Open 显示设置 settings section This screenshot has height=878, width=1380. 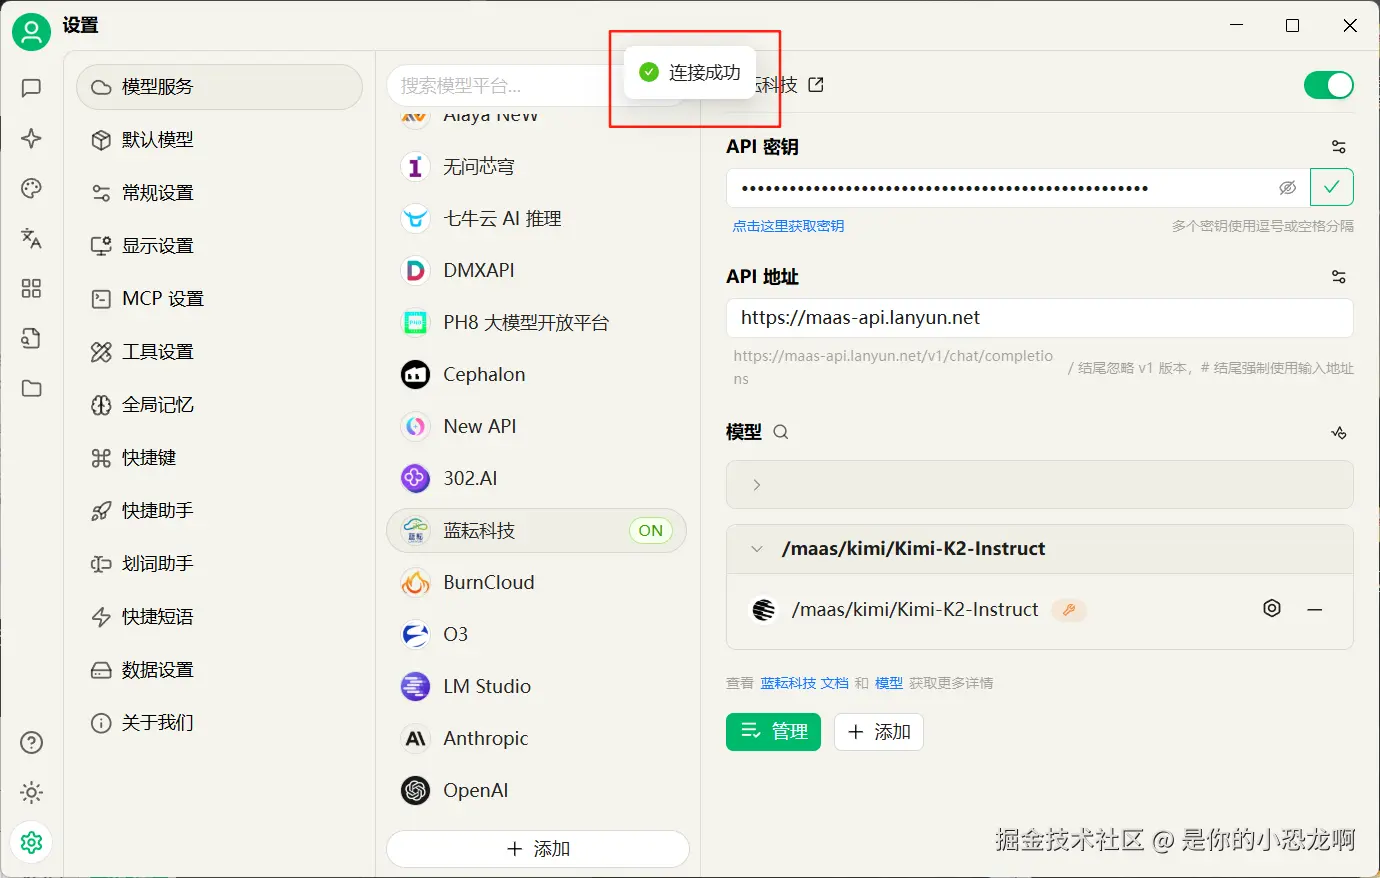tap(219, 246)
